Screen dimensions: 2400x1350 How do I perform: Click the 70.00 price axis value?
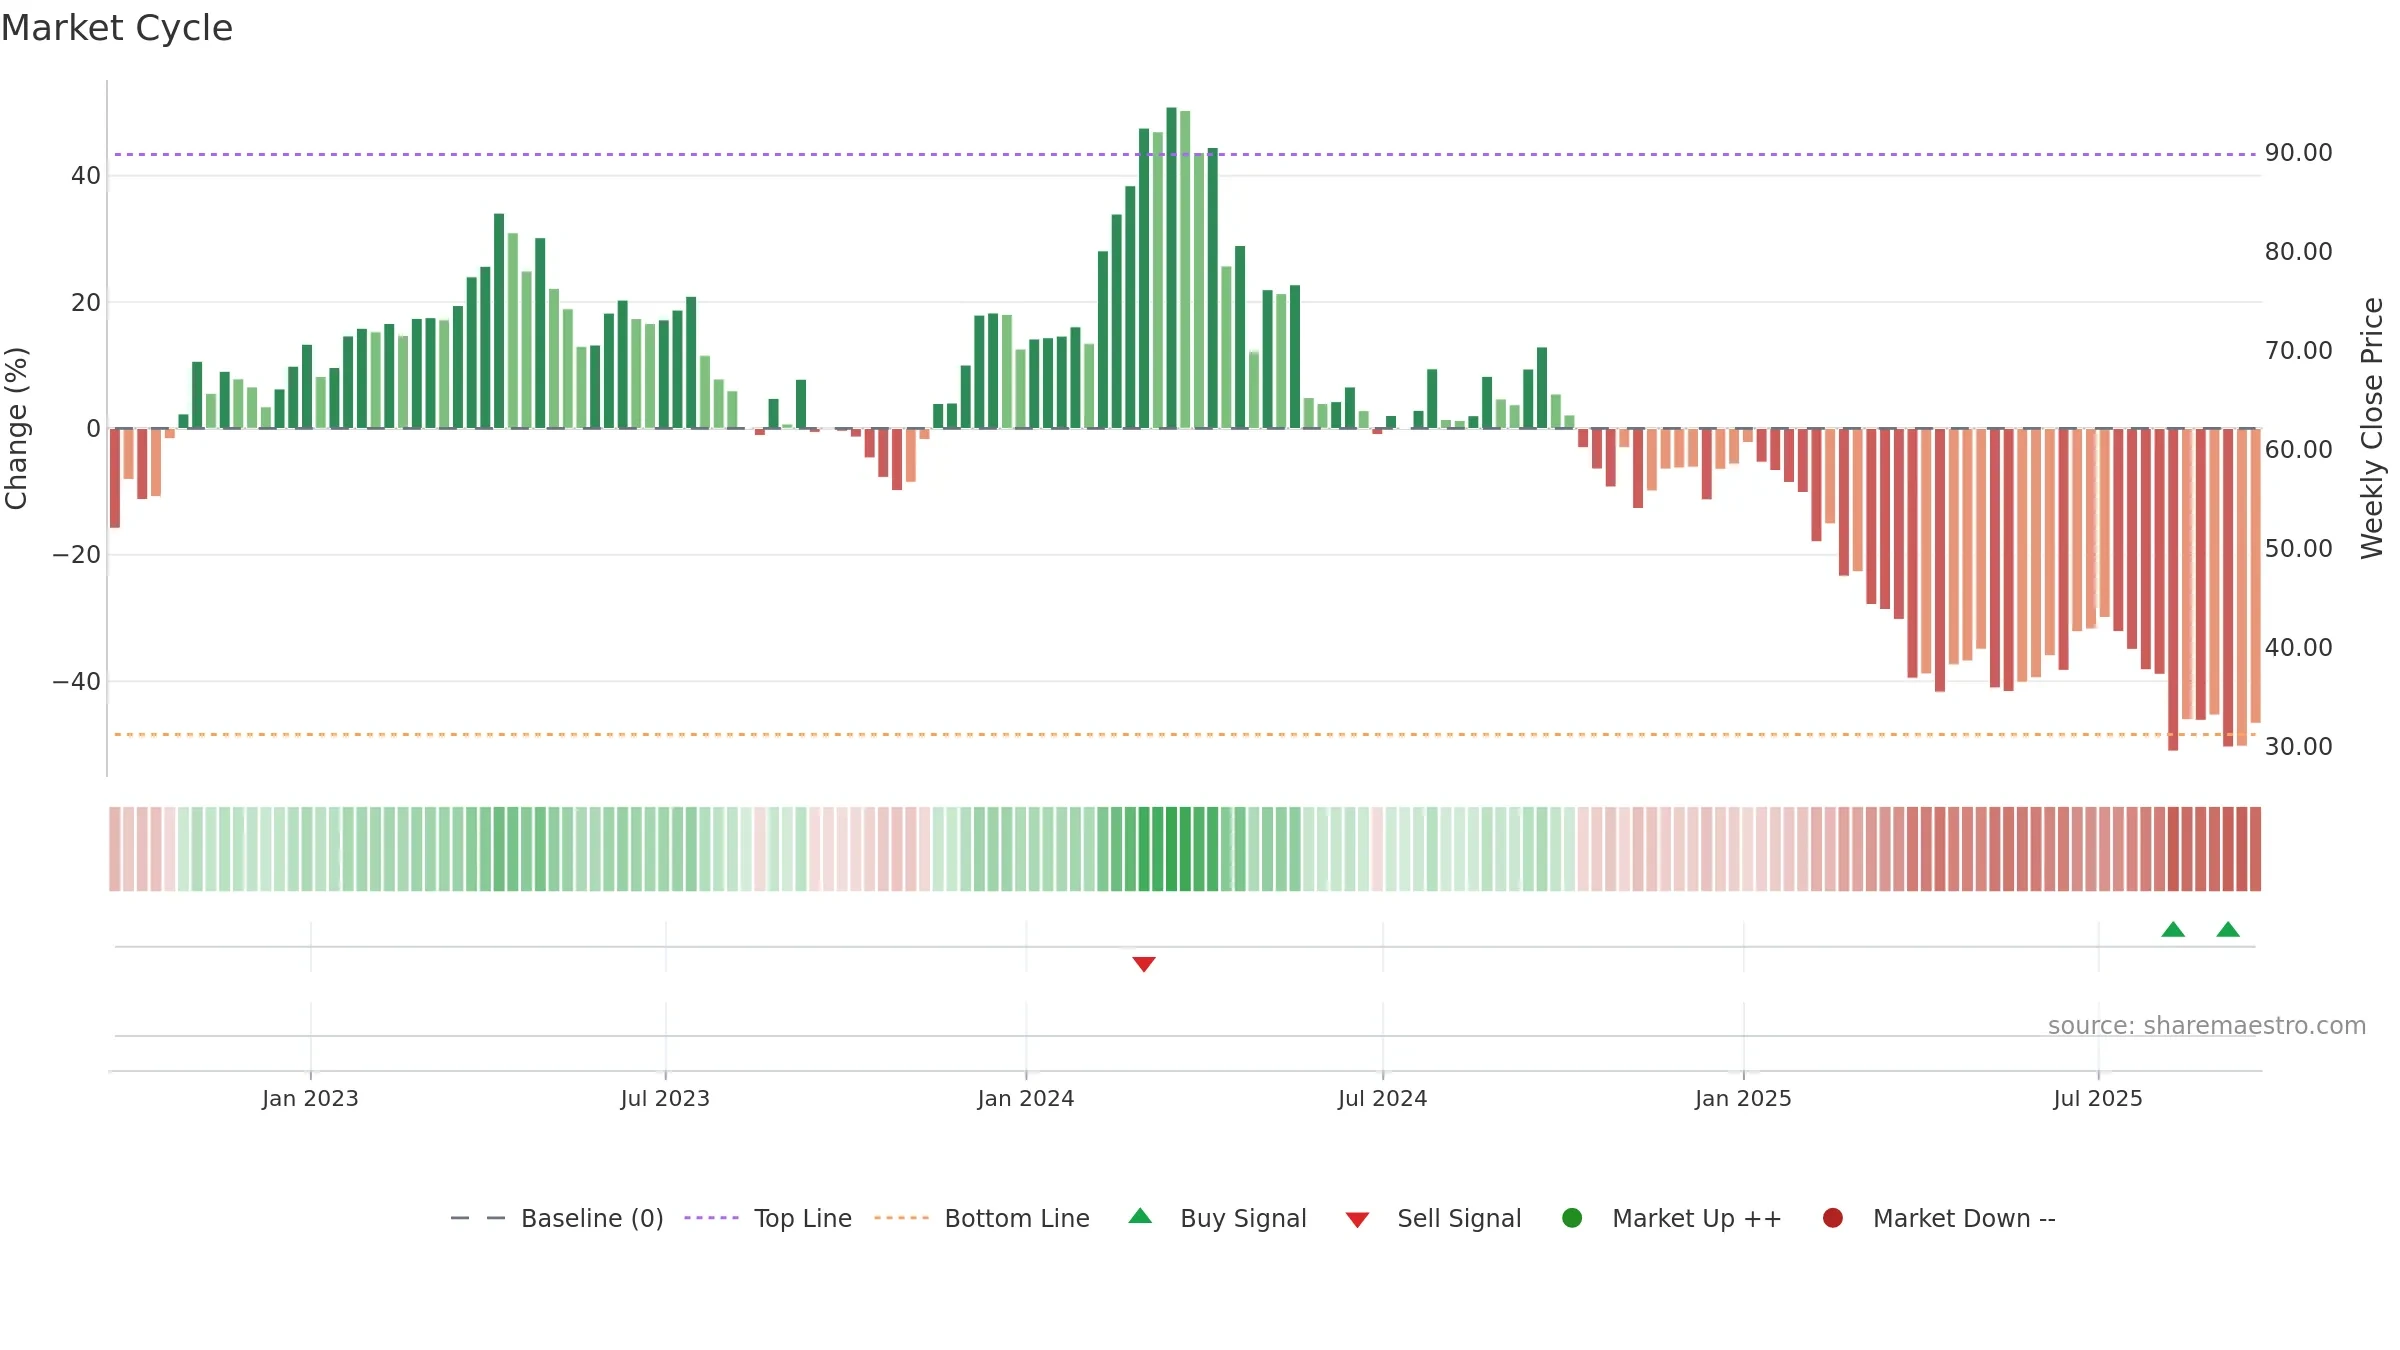tap(2298, 351)
